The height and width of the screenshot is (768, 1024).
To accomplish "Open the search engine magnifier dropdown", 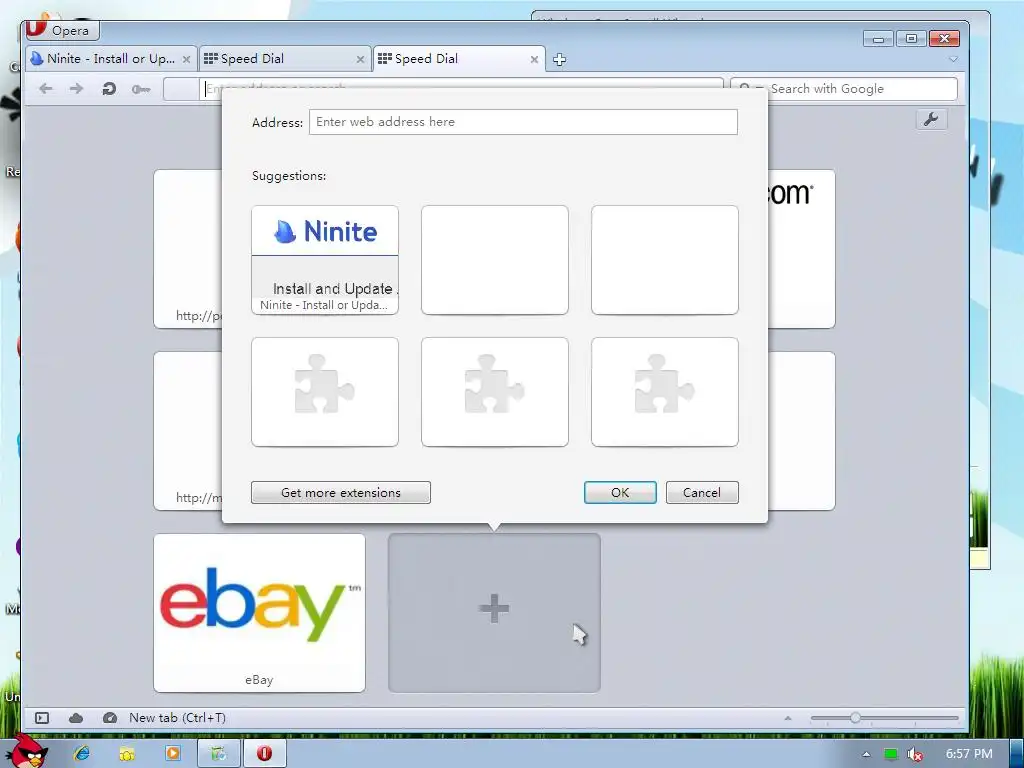I will (x=749, y=89).
